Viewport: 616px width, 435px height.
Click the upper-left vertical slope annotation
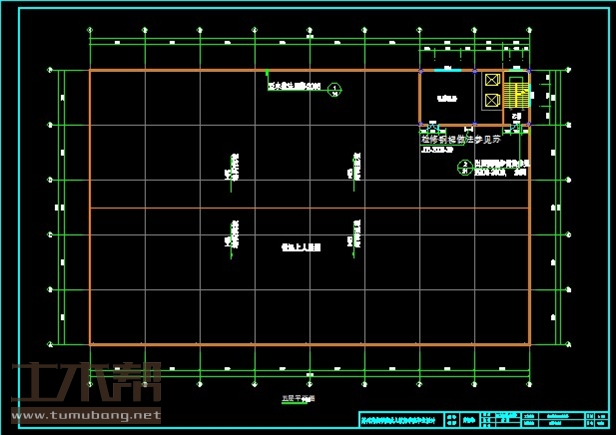click(x=233, y=167)
